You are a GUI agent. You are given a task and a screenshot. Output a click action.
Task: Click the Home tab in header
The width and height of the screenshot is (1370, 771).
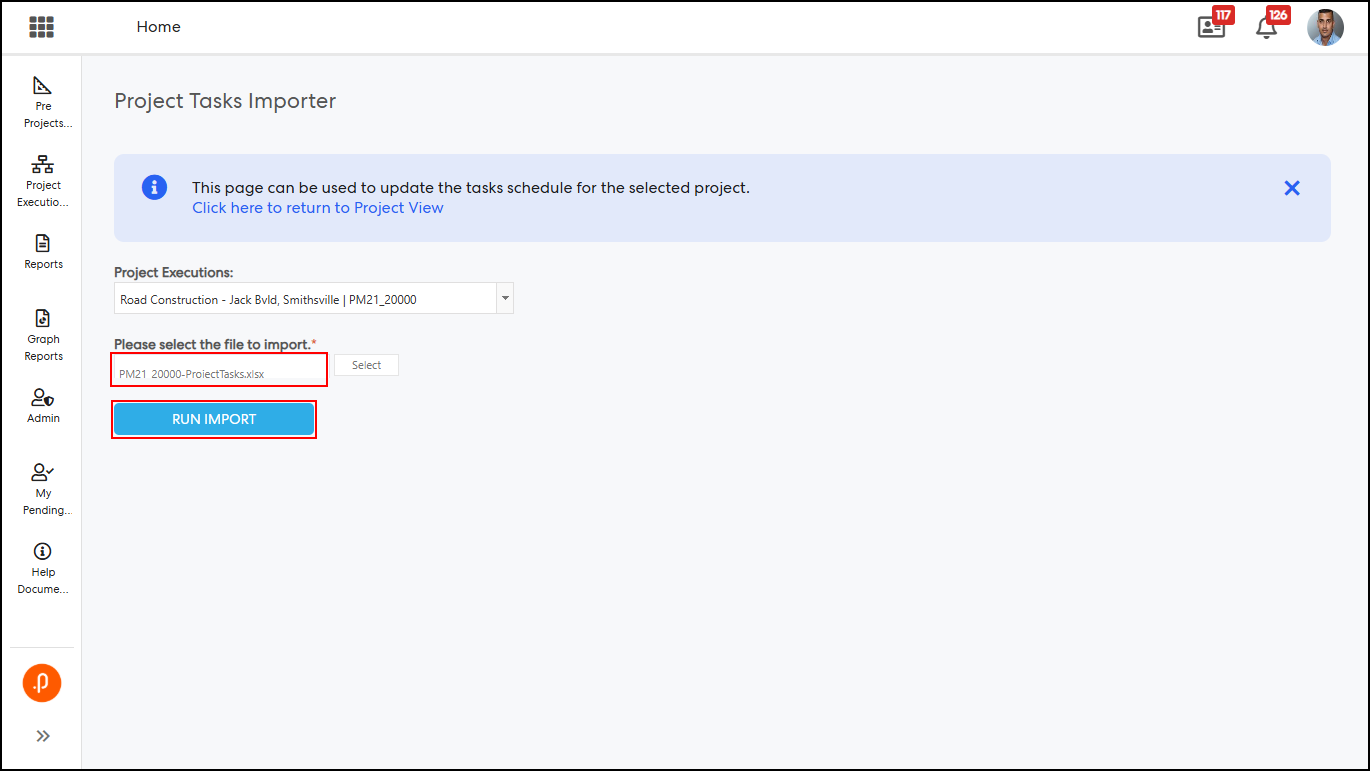[158, 27]
